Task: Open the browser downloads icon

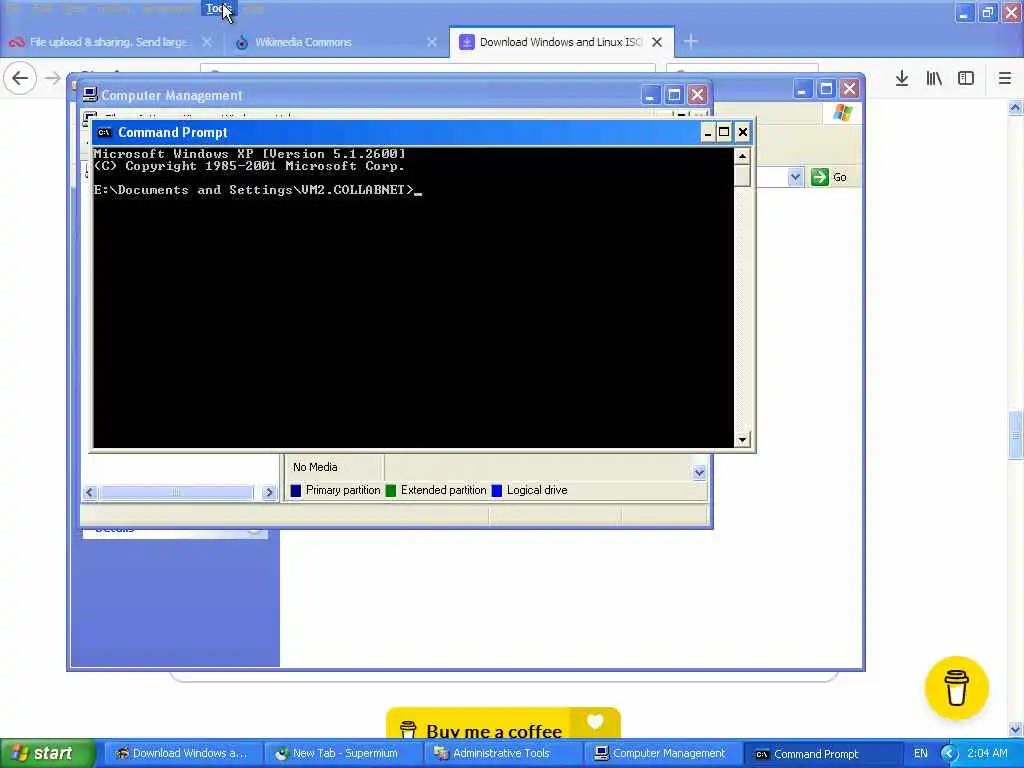Action: [902, 78]
